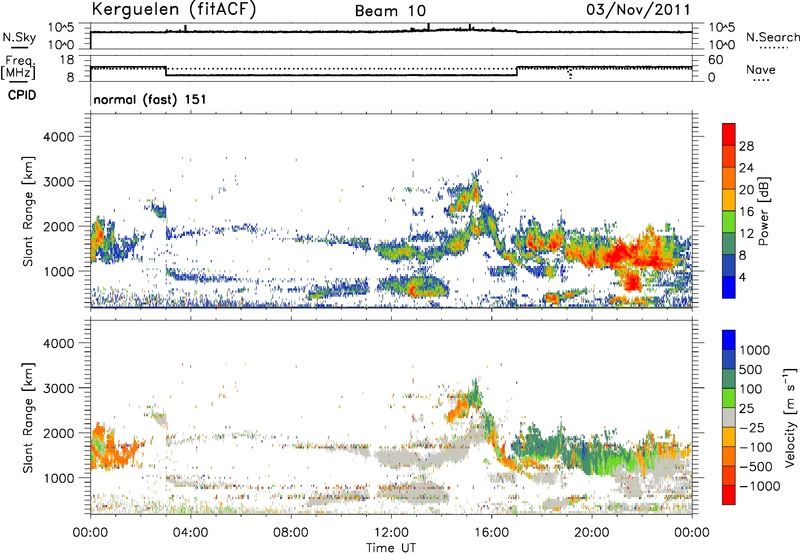The image size is (800, 554).
Task: Pick the top red segment of the Power colorbar
Action: (729, 134)
